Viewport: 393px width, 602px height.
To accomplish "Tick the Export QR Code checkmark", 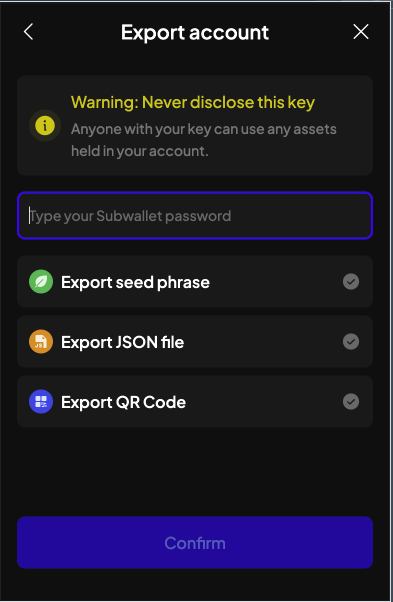I will point(351,402).
